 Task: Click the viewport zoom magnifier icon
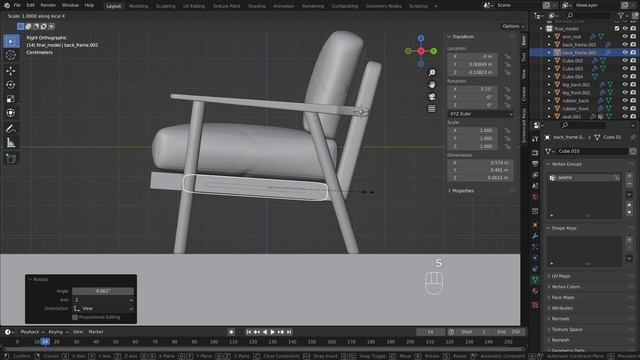coord(431,73)
